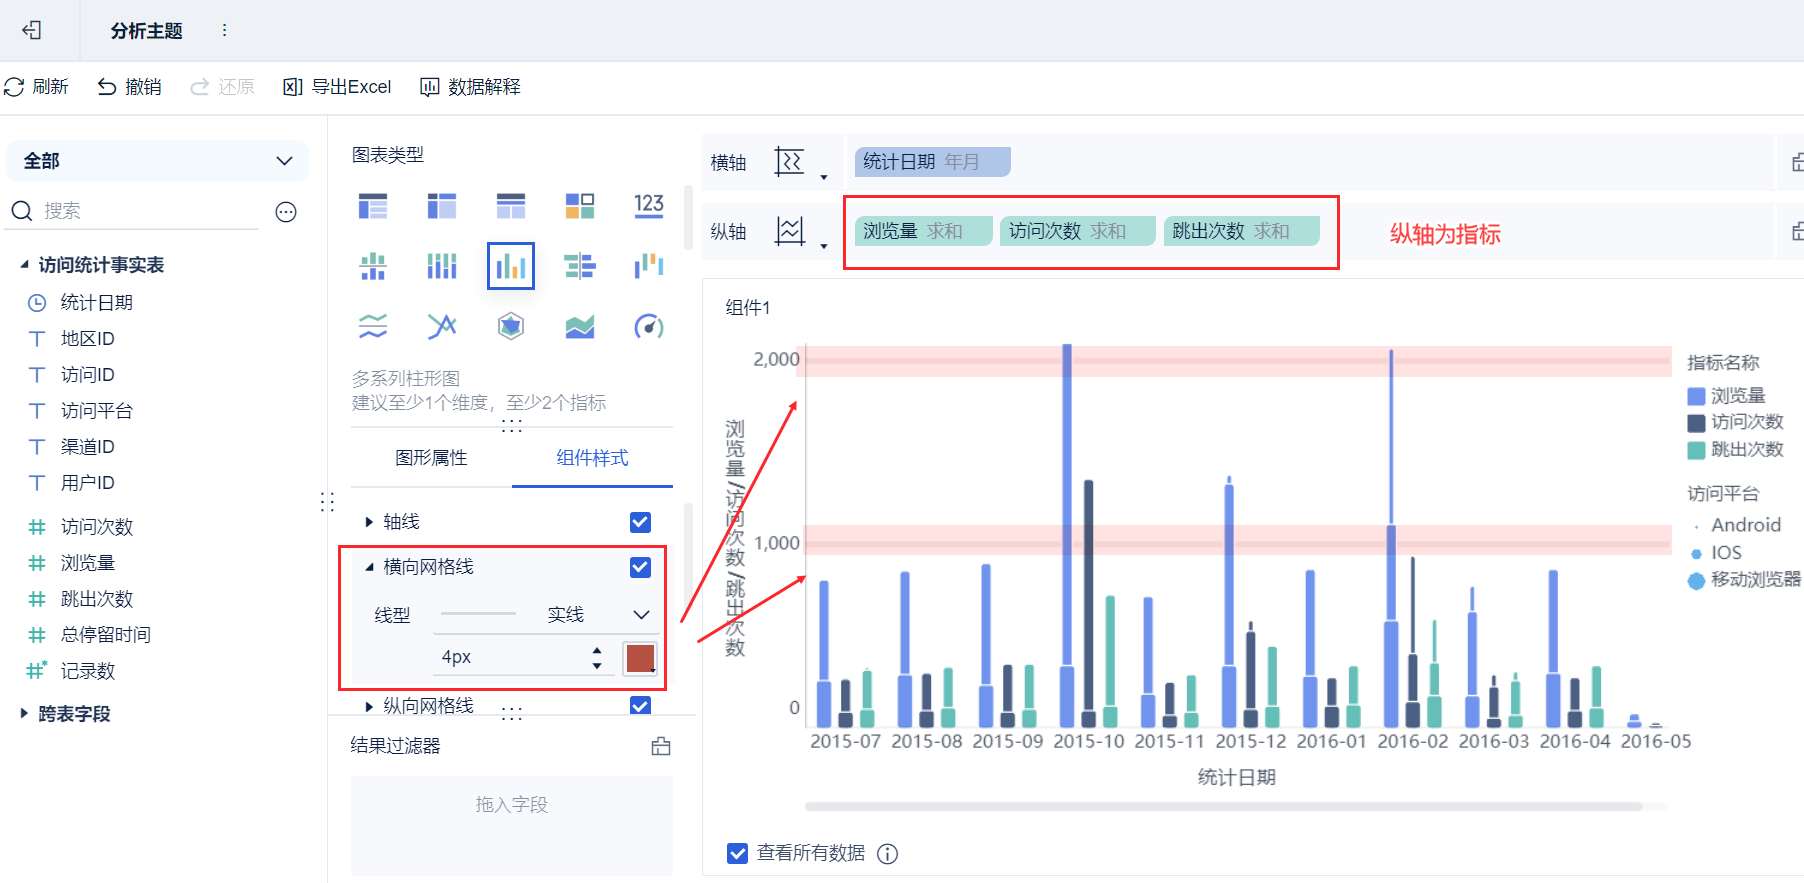Click the 访问次数 求和 pill on 纵轴
The image size is (1804, 883).
pyautogui.click(x=1078, y=231)
